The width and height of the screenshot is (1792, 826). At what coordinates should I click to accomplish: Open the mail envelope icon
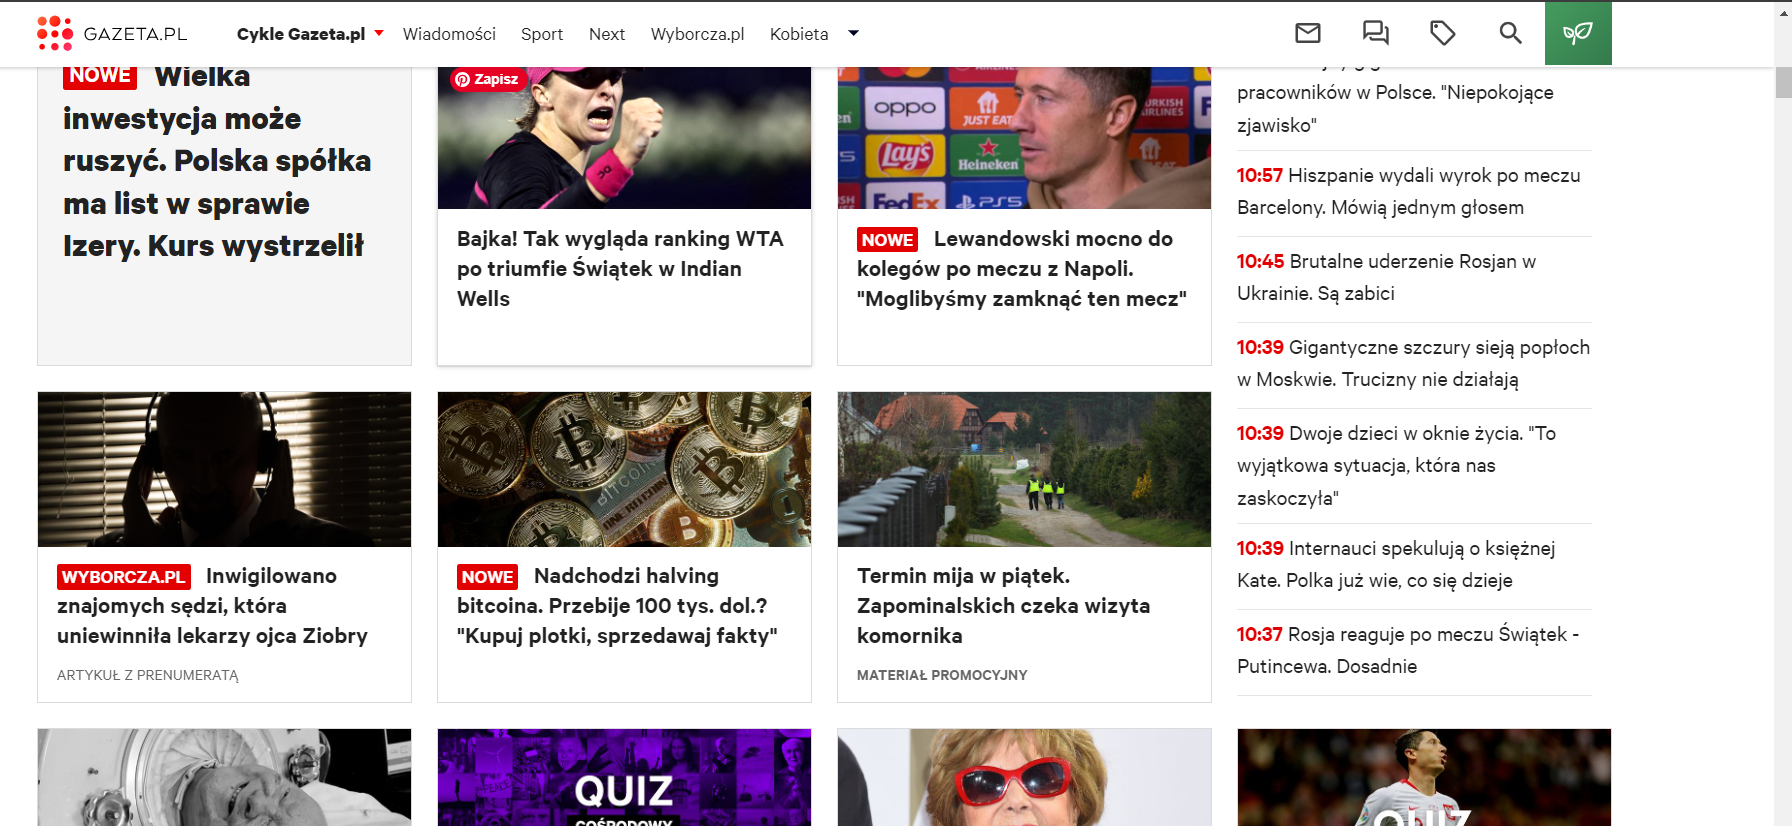click(1308, 33)
